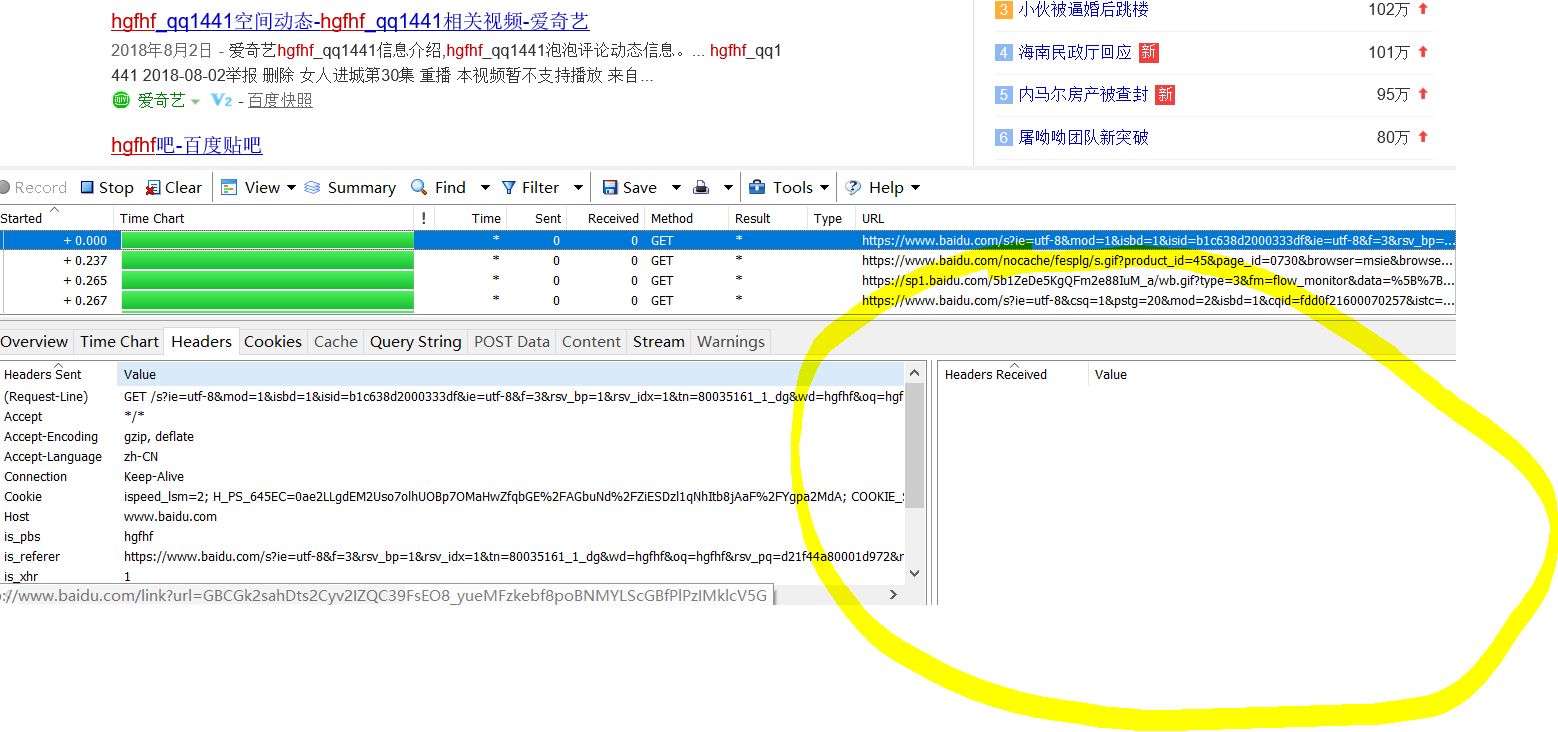
Task: Sort by the Method column header
Action: [x=686, y=218]
